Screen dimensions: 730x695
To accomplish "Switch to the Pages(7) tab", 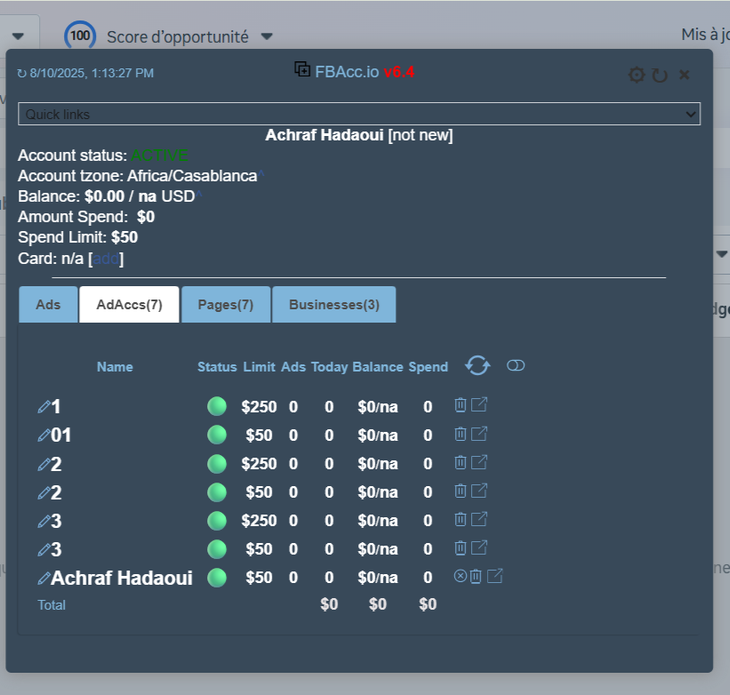I will pyautogui.click(x=225, y=304).
